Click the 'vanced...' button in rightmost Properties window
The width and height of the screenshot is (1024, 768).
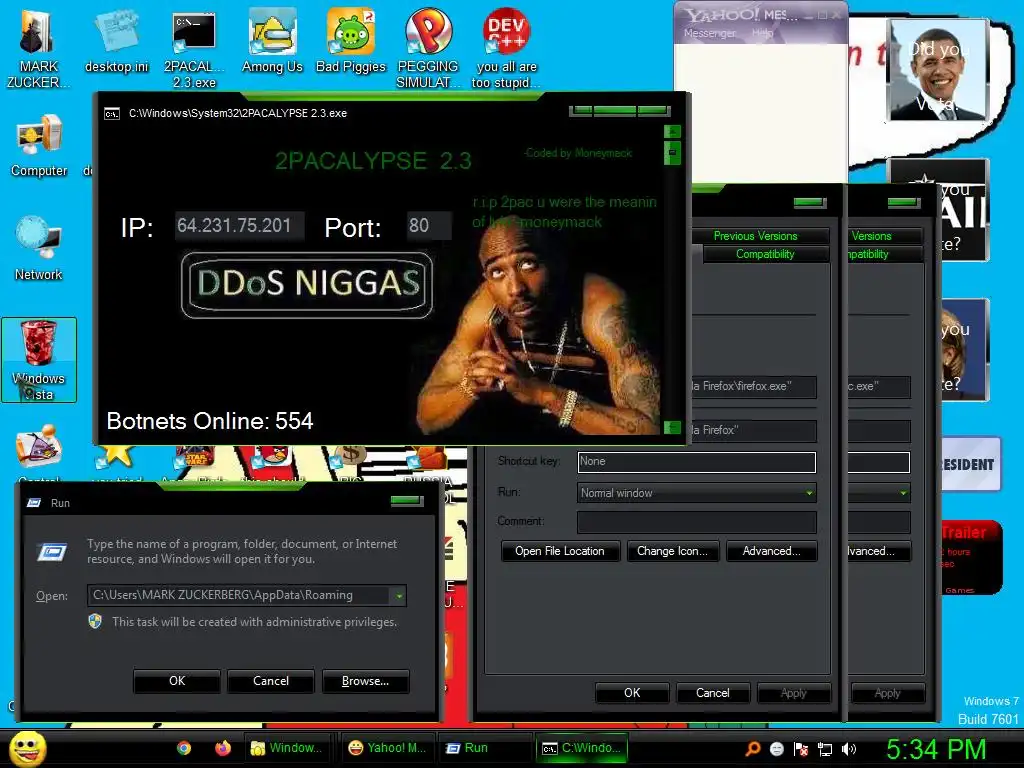[879, 551]
